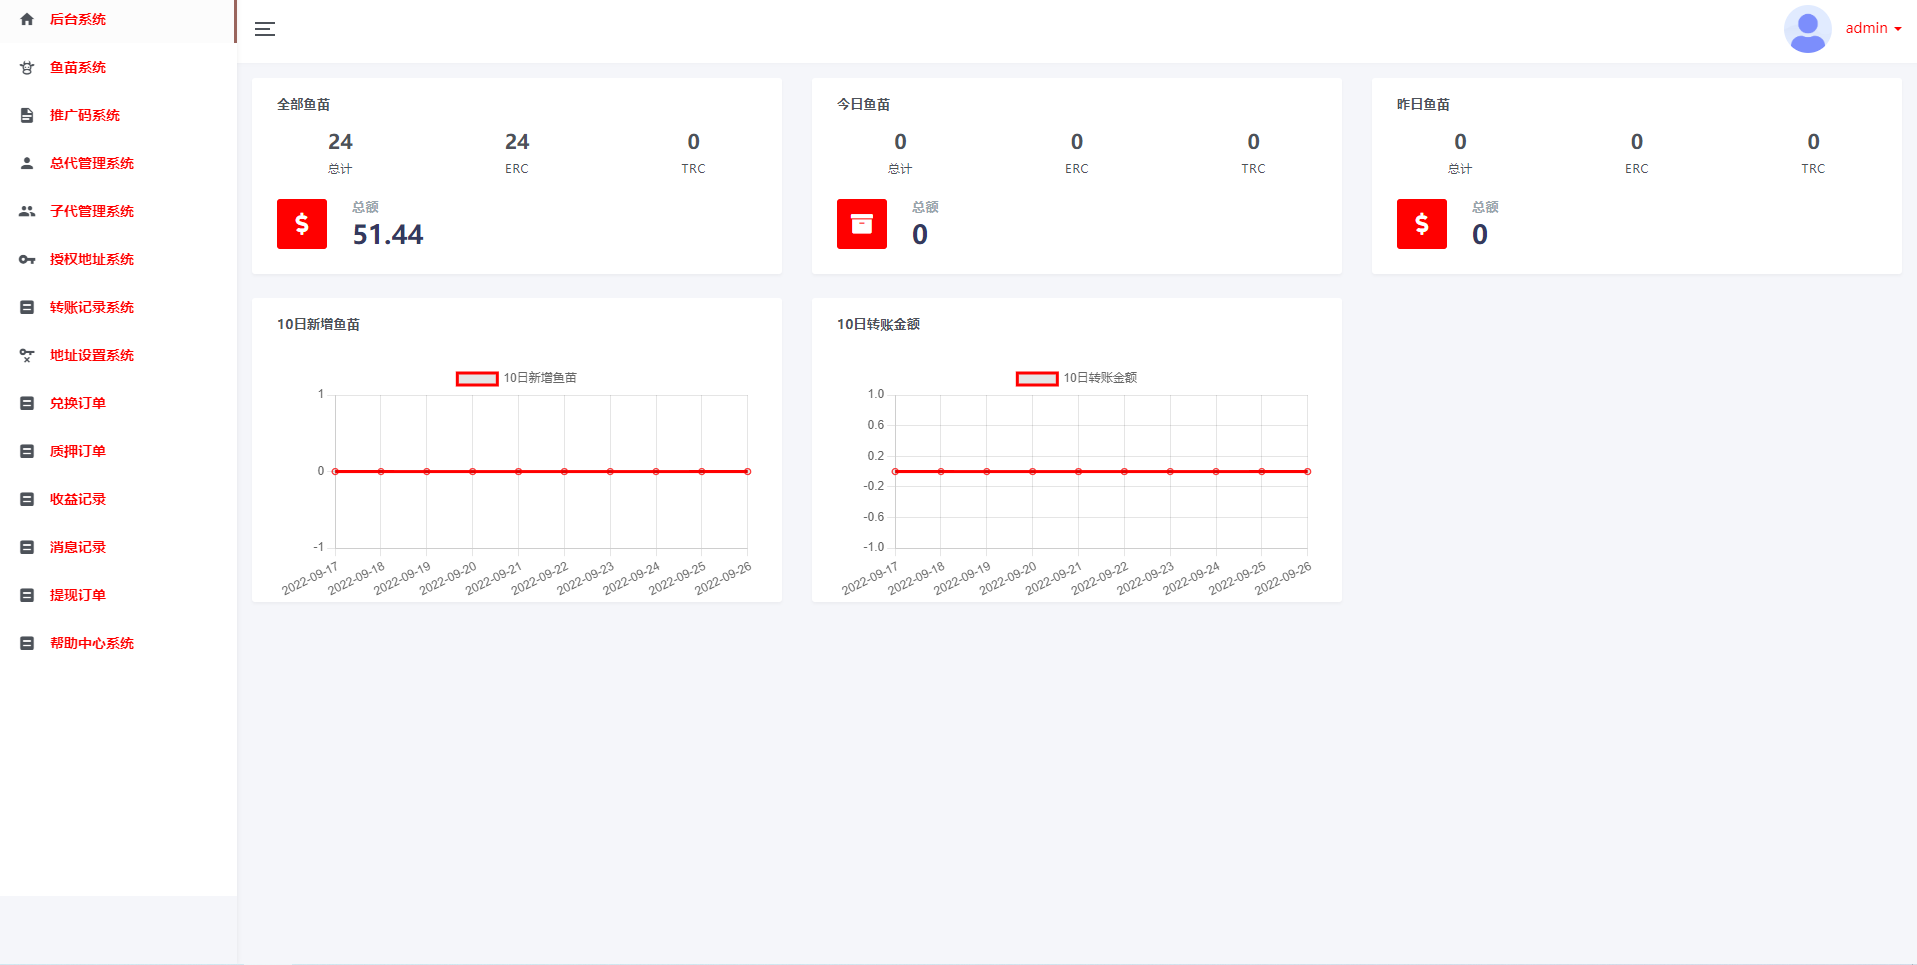The image size is (1917, 965).
Task: Click the red dollar icon in 全部鱼苗 card
Action: coord(302,224)
